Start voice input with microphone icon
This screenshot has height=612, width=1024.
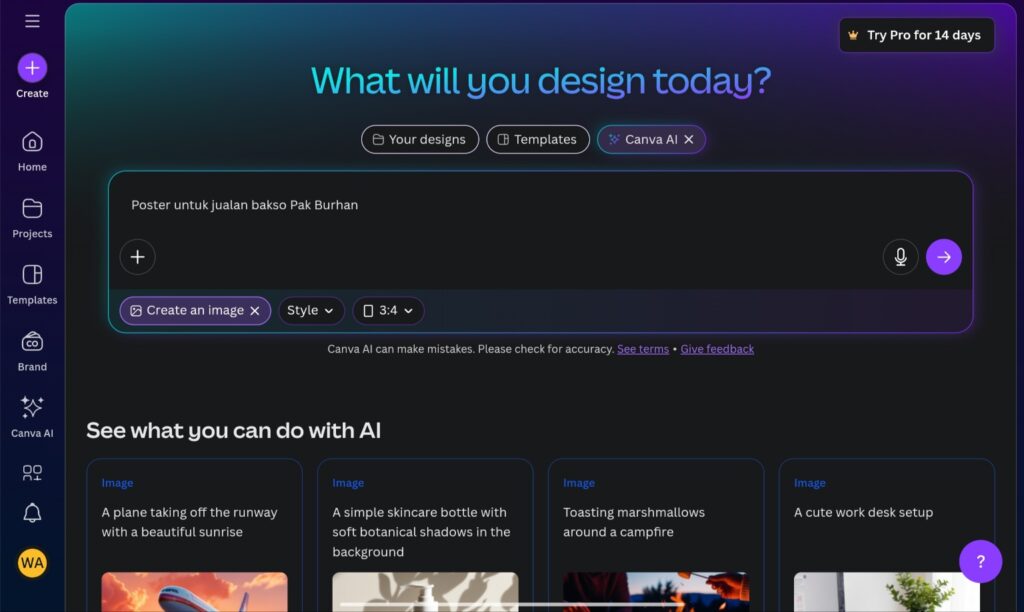click(901, 257)
